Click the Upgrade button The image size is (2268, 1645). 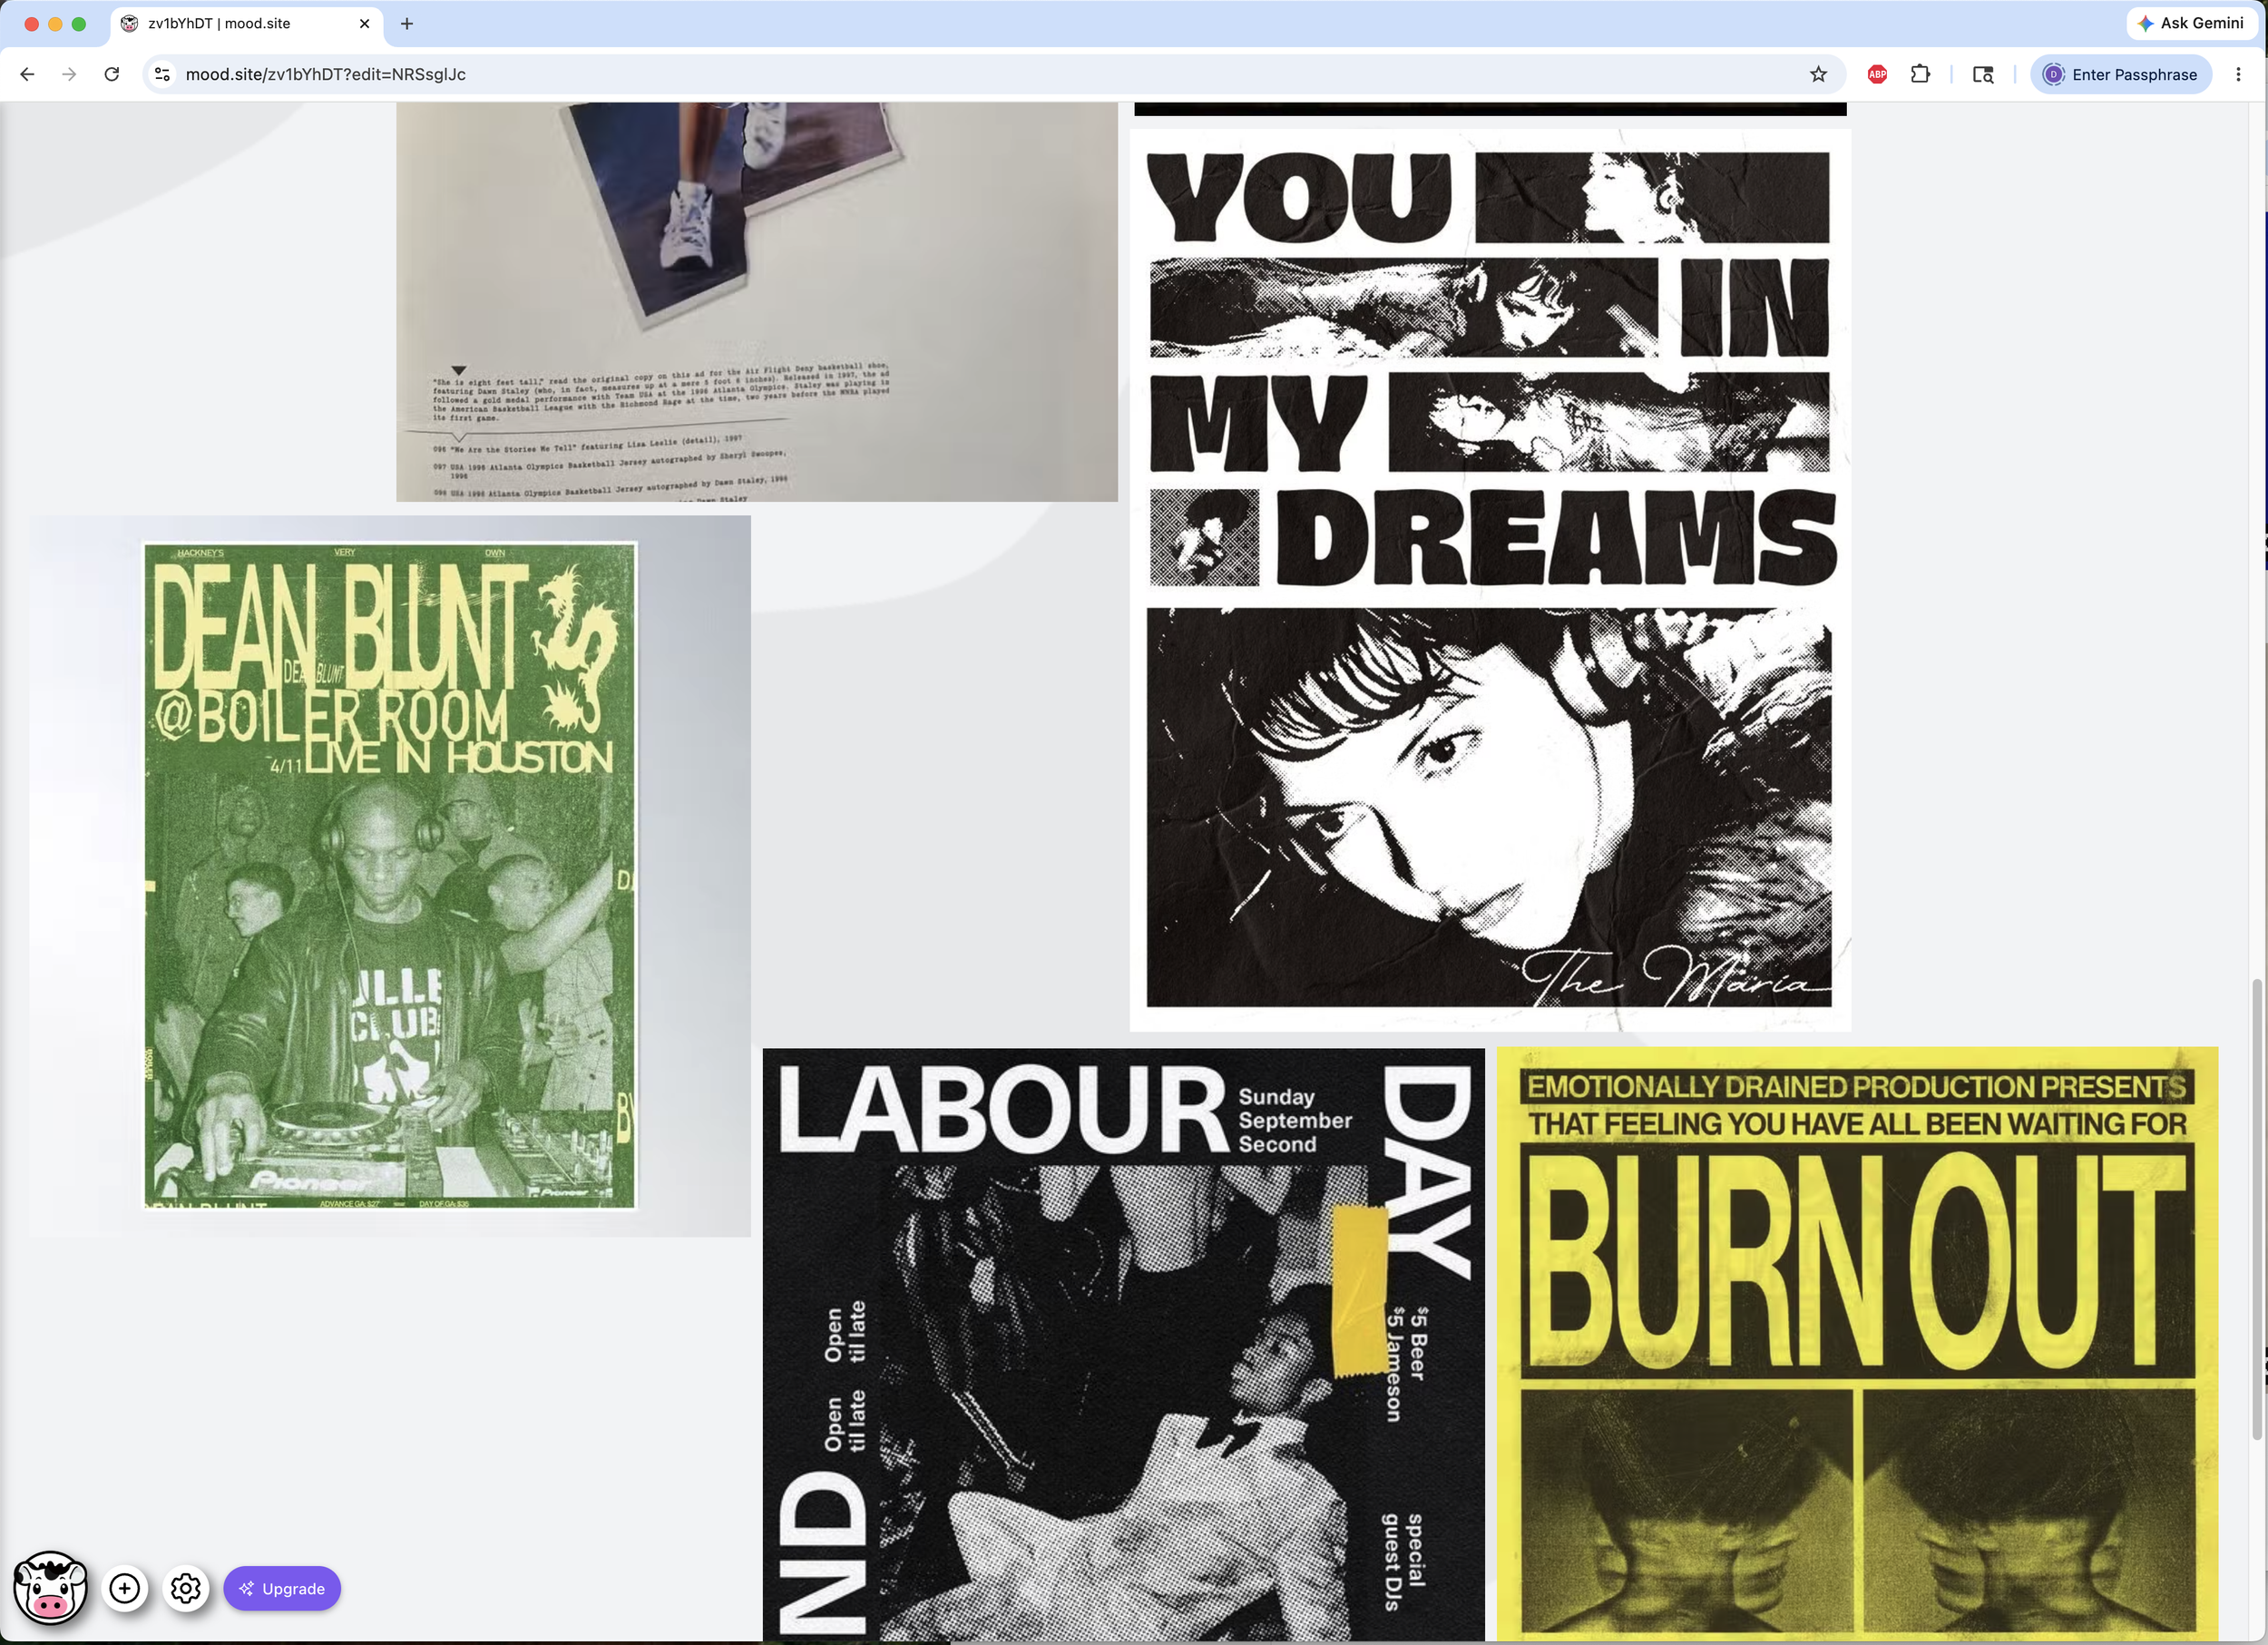[282, 1588]
